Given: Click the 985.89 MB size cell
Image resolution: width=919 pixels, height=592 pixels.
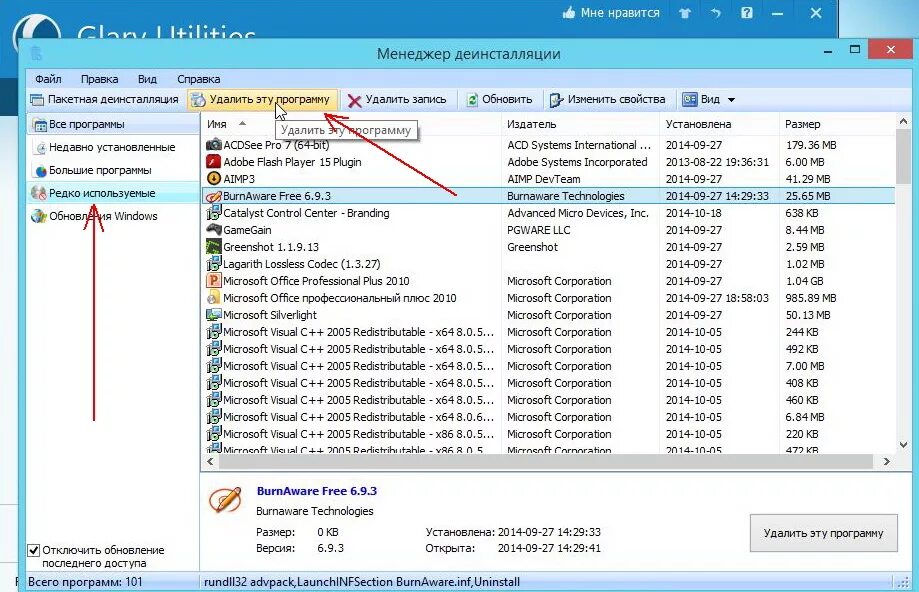Looking at the screenshot, I should coord(811,298).
